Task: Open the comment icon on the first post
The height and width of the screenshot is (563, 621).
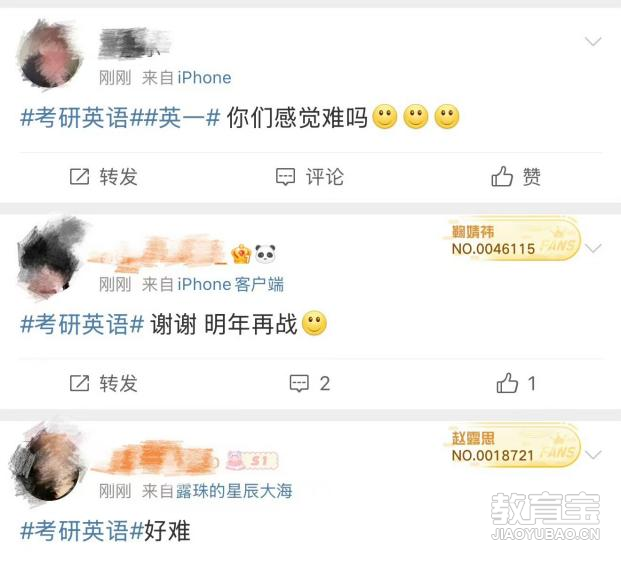Action: click(285, 177)
